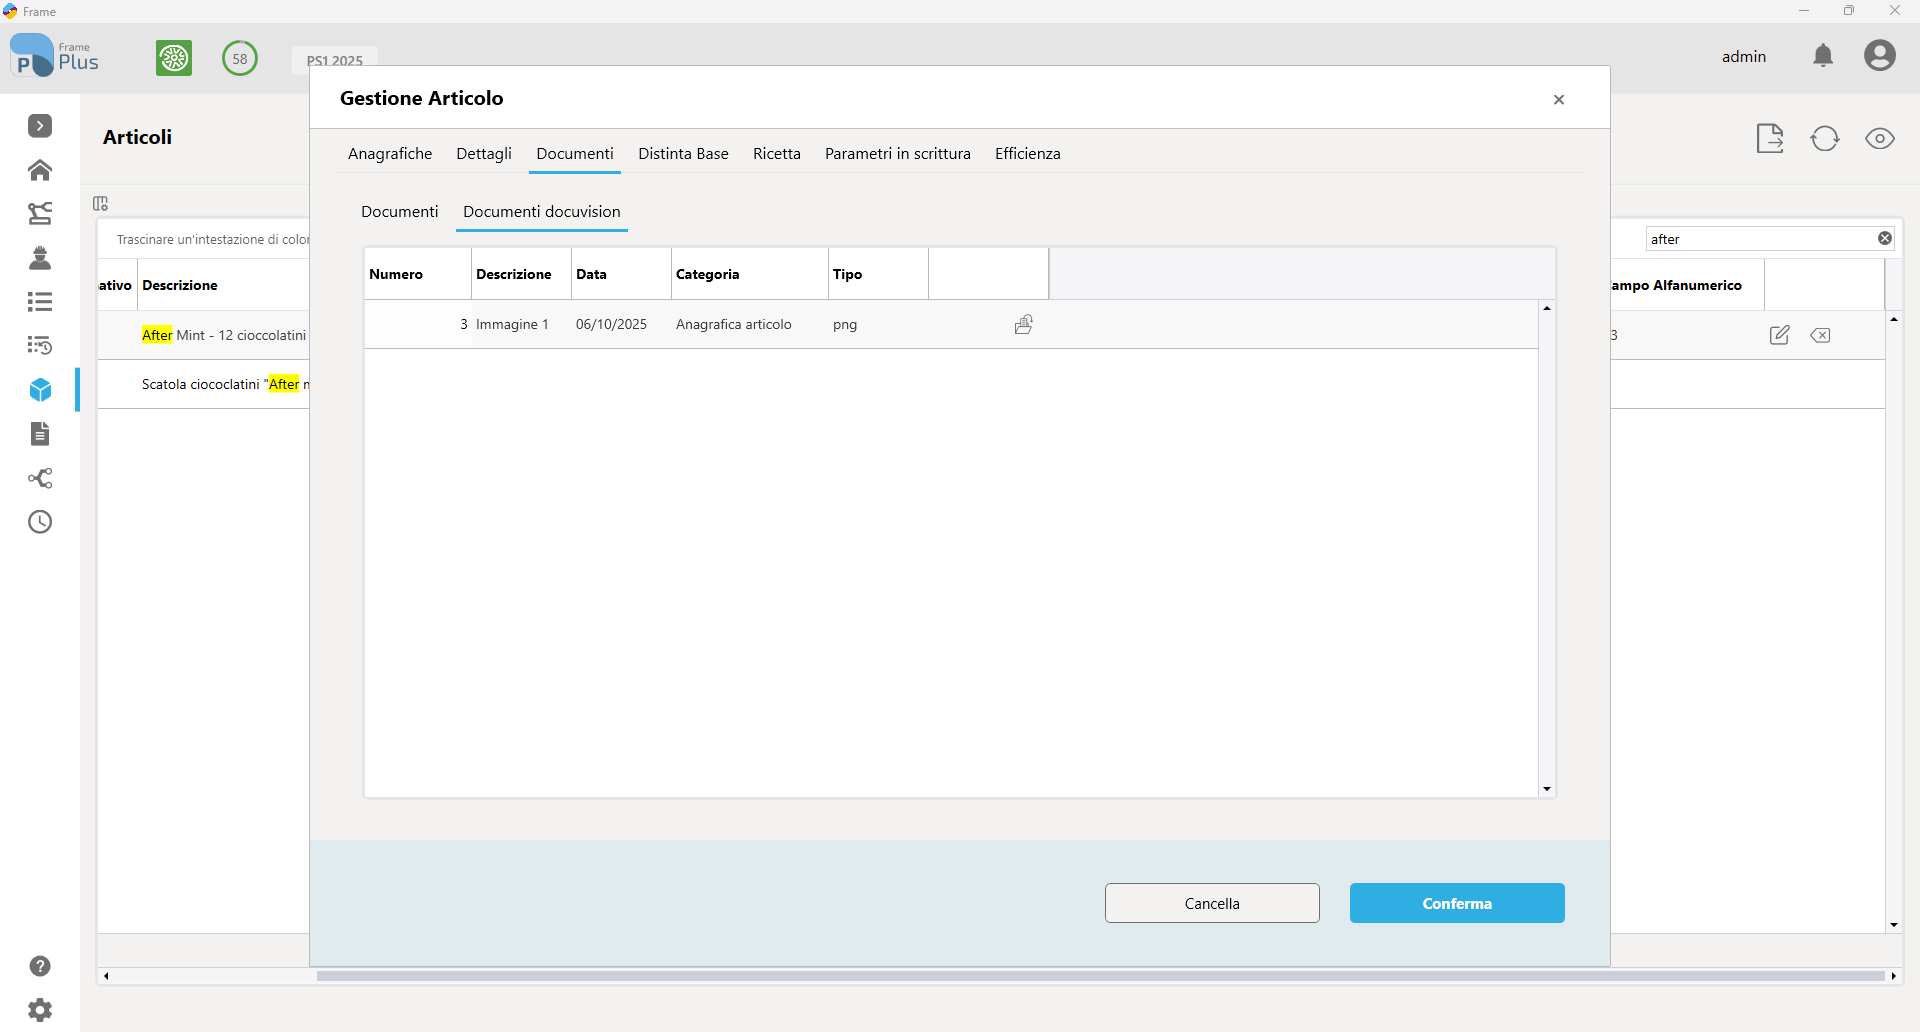Click the export document icon top right
Viewport: 1920px width, 1032px height.
[x=1770, y=139]
